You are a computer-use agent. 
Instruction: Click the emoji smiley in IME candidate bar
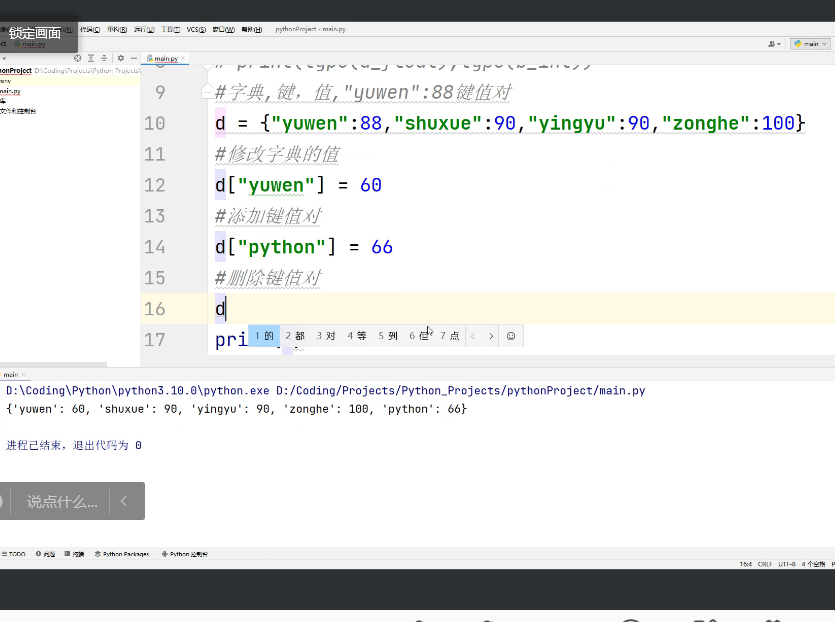coord(511,337)
